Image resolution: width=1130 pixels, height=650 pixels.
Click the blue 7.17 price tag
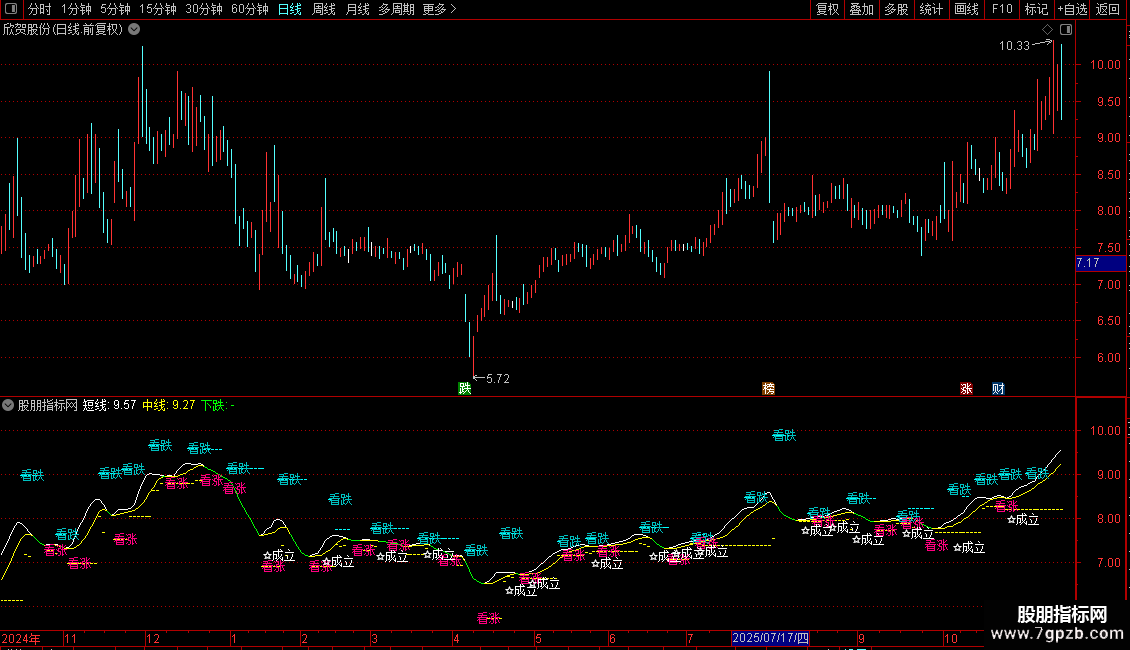(1100, 263)
